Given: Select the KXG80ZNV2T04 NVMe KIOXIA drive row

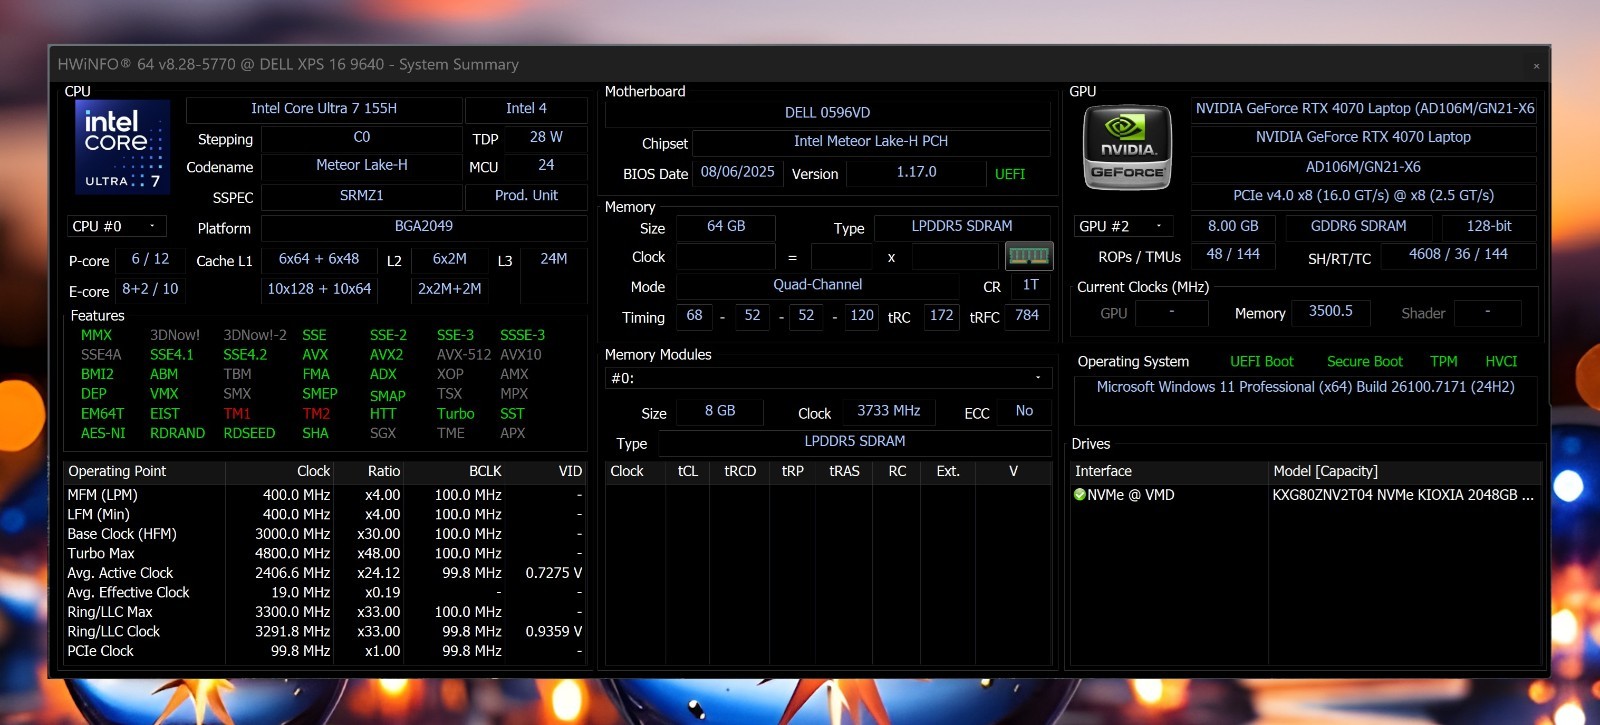Looking at the screenshot, I should (x=1304, y=494).
